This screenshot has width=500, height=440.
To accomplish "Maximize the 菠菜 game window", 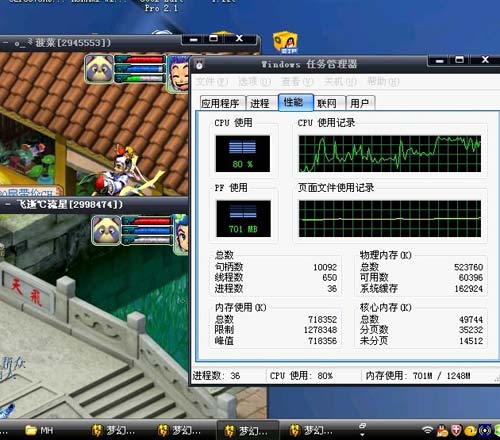I will pyautogui.click(x=213, y=39).
